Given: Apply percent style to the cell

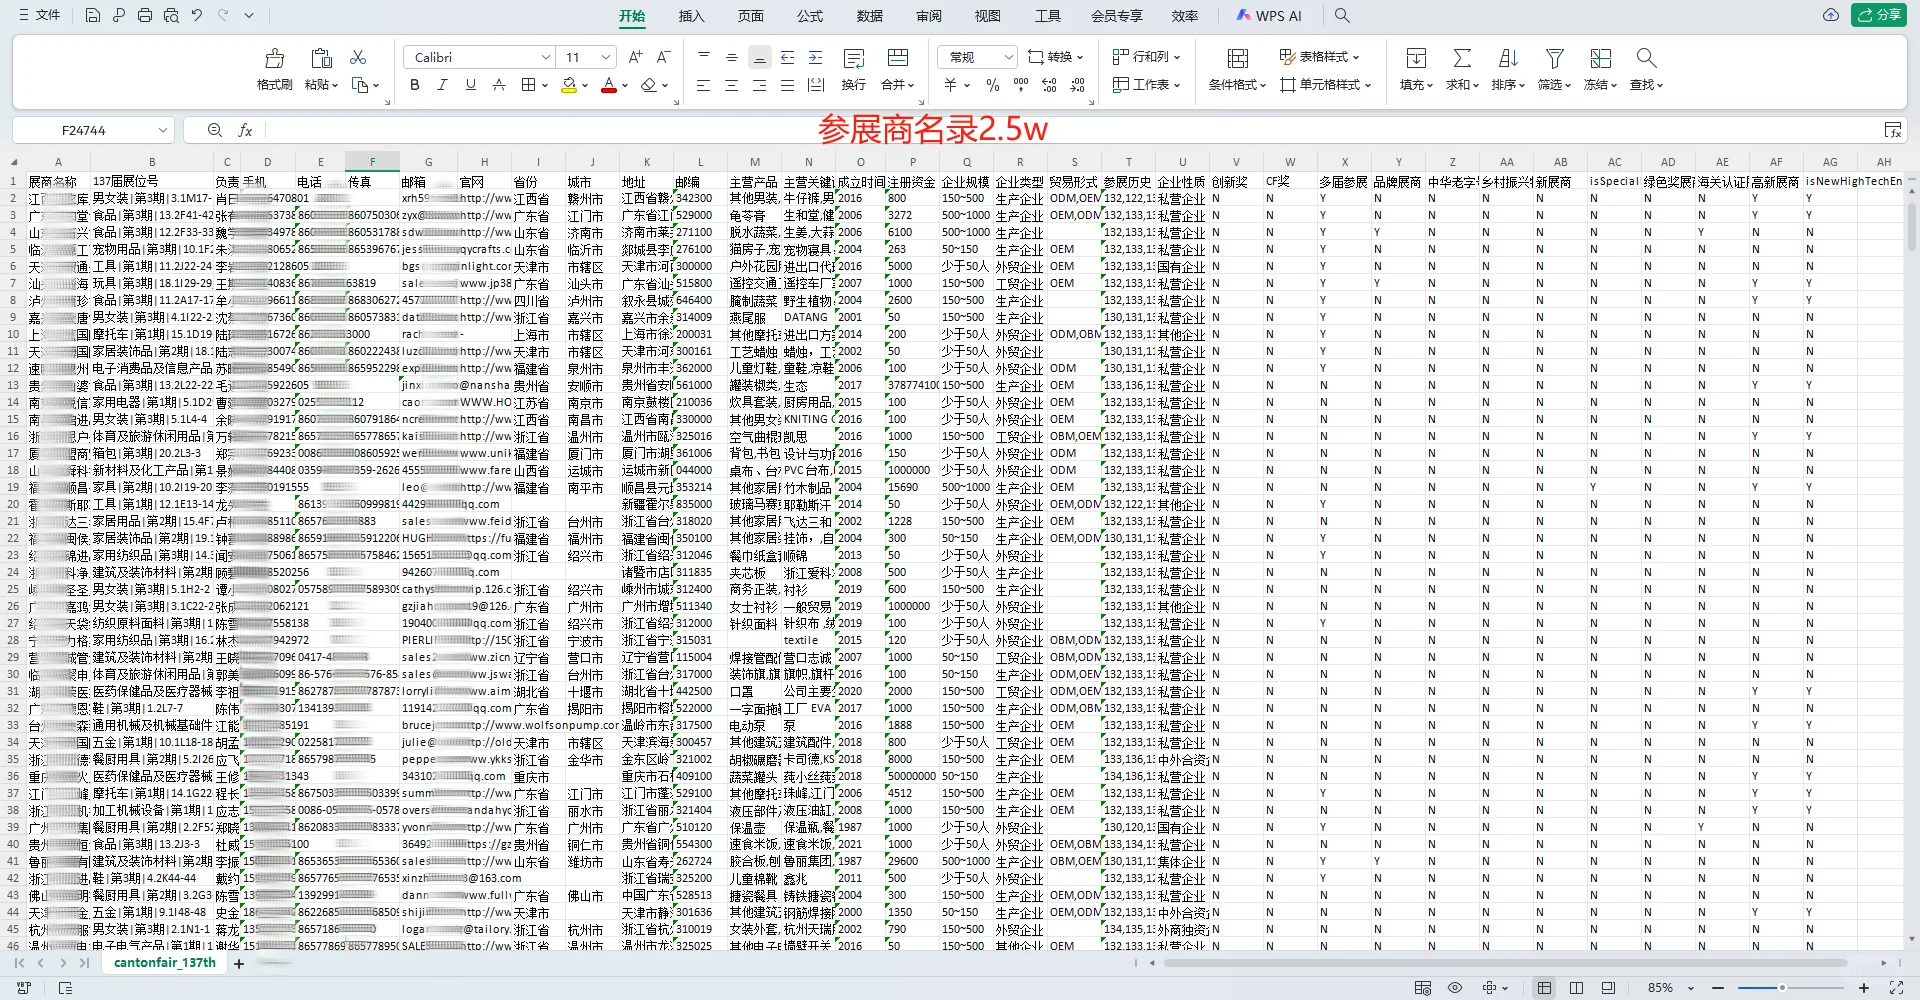Looking at the screenshot, I should (x=993, y=85).
